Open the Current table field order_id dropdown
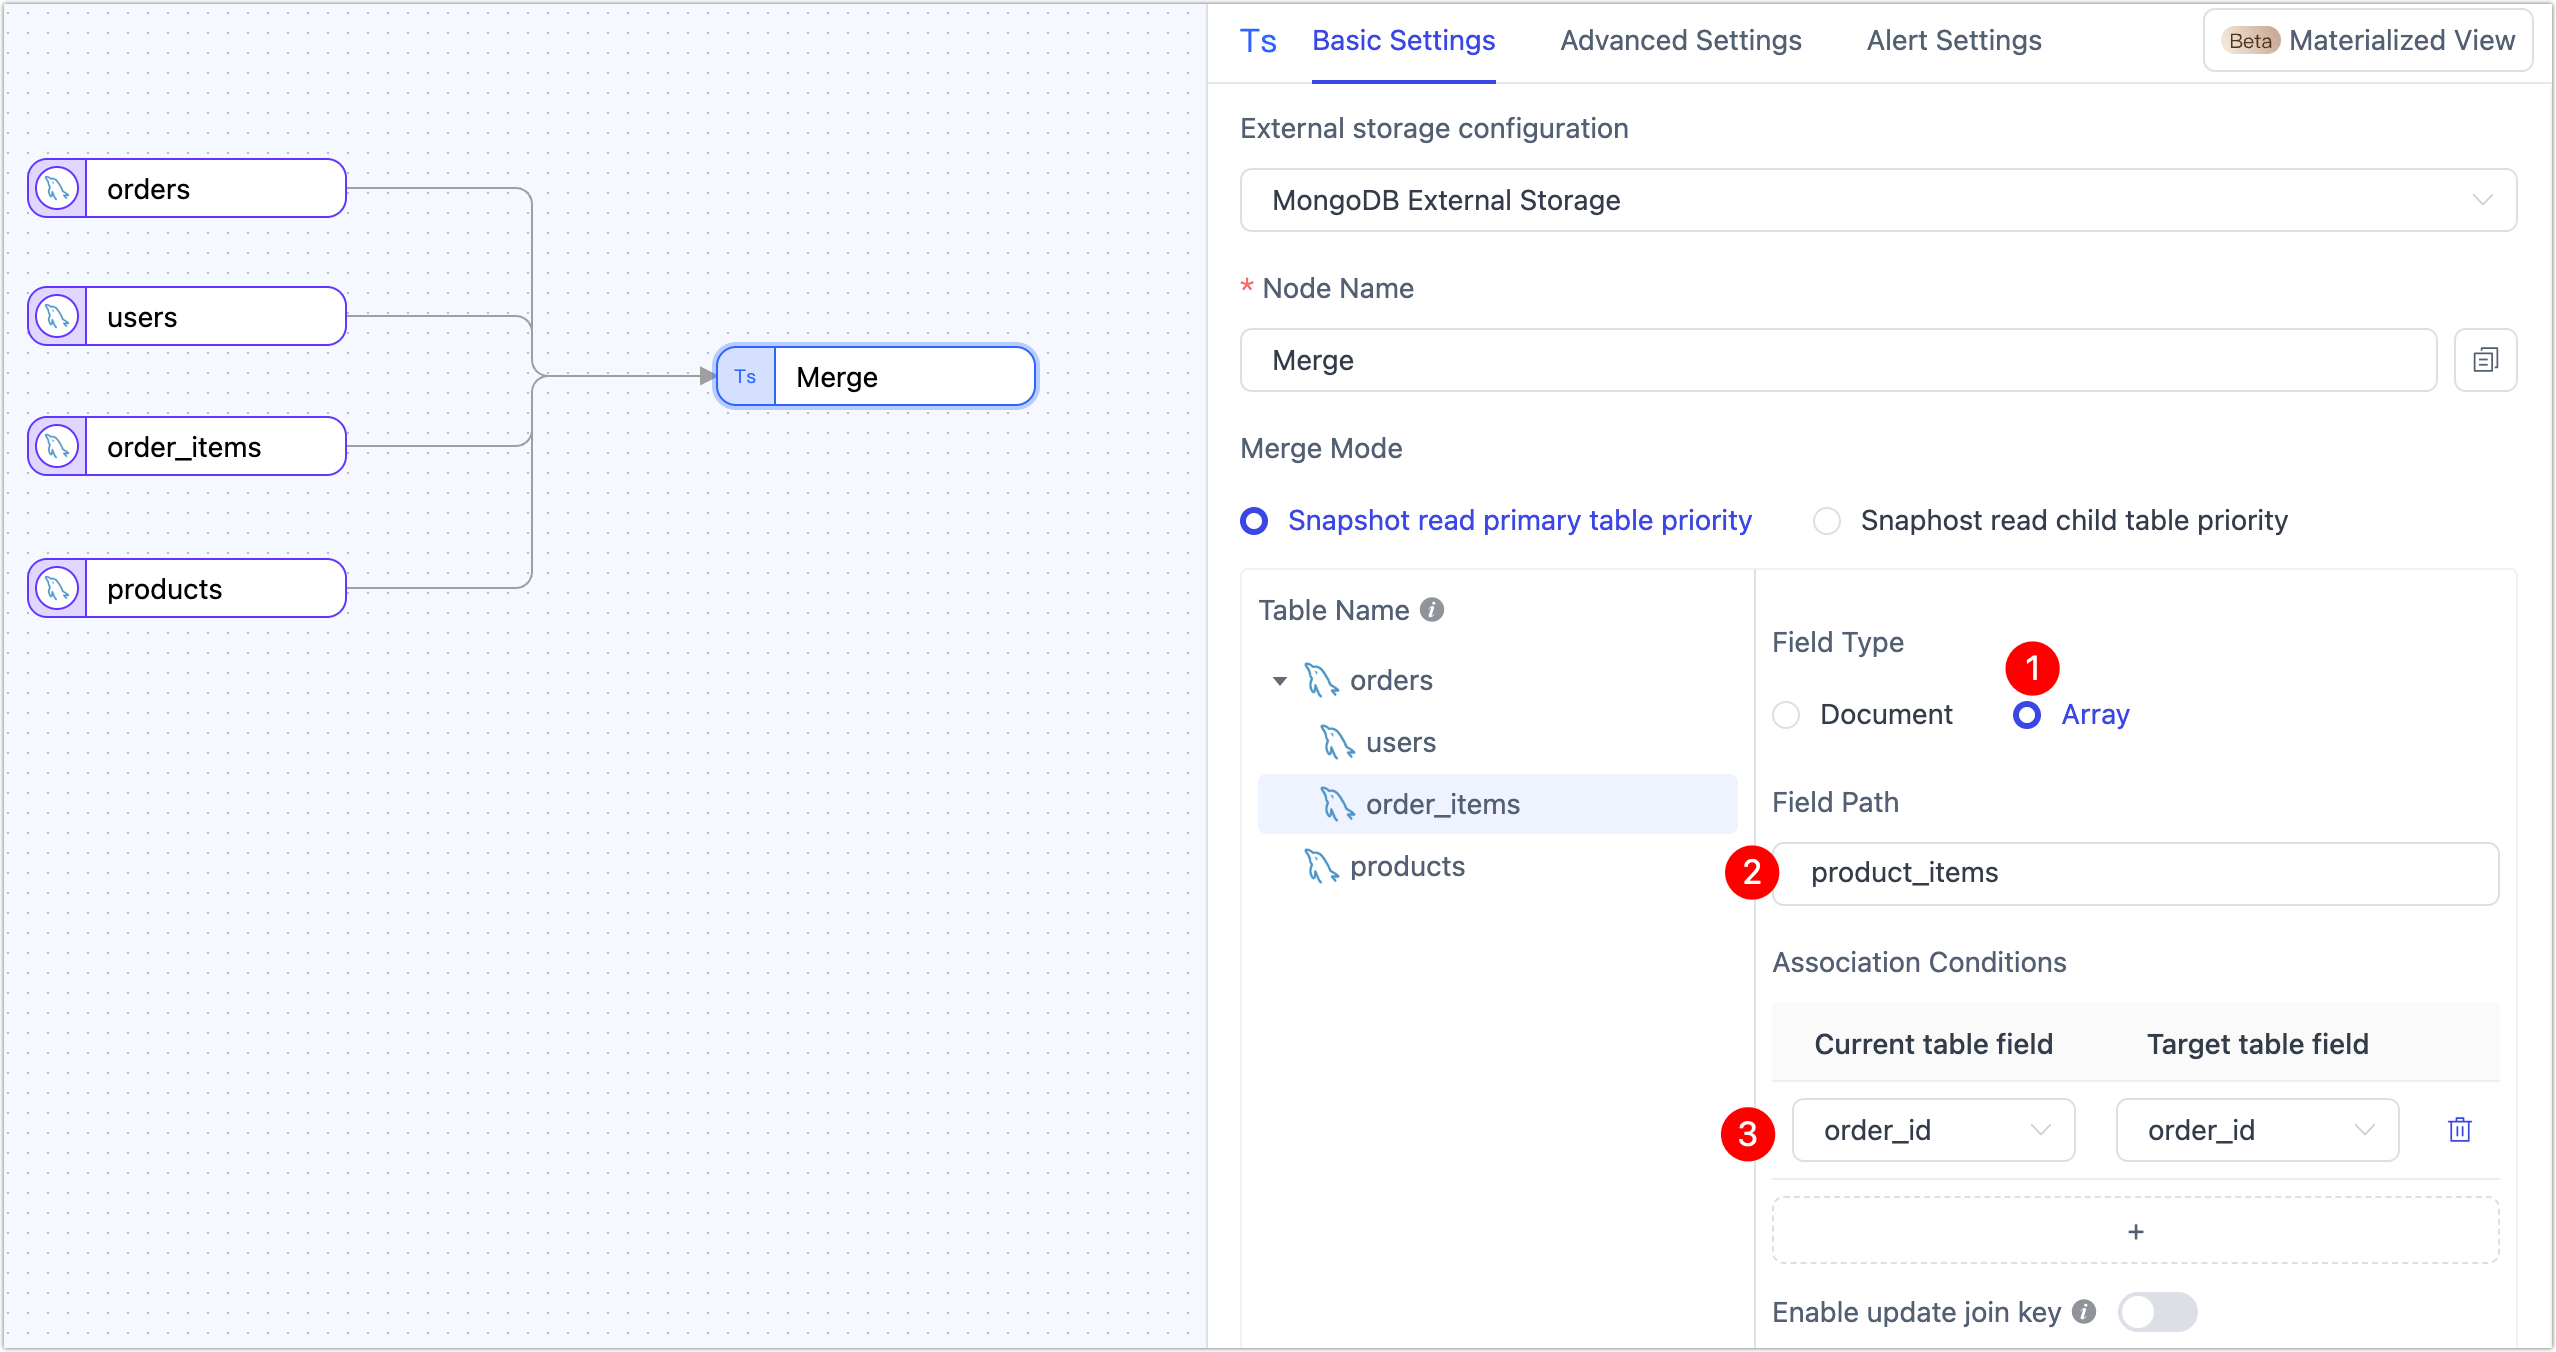This screenshot has width=2556, height=1352. [1932, 1130]
